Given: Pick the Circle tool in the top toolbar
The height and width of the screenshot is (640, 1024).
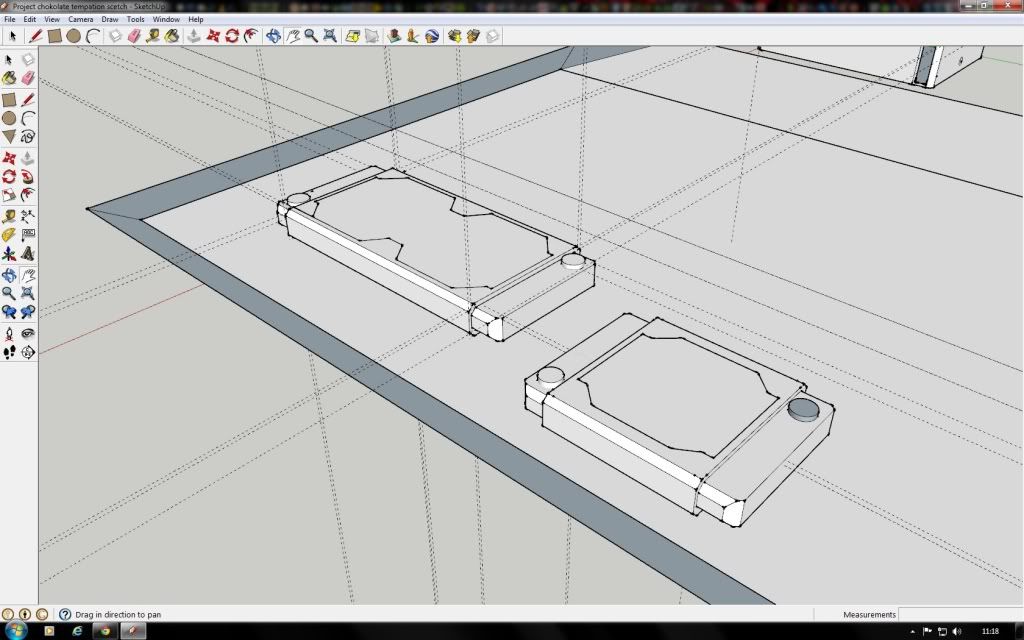Looking at the screenshot, I should [74, 36].
